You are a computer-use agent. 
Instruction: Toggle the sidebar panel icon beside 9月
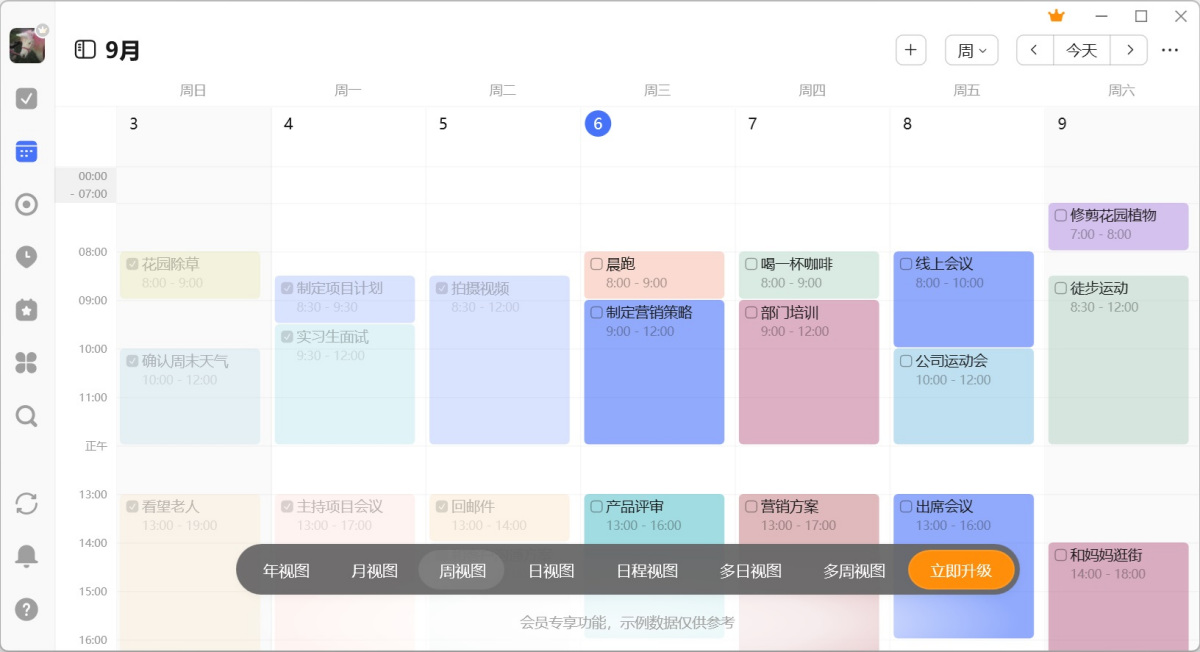[85, 50]
